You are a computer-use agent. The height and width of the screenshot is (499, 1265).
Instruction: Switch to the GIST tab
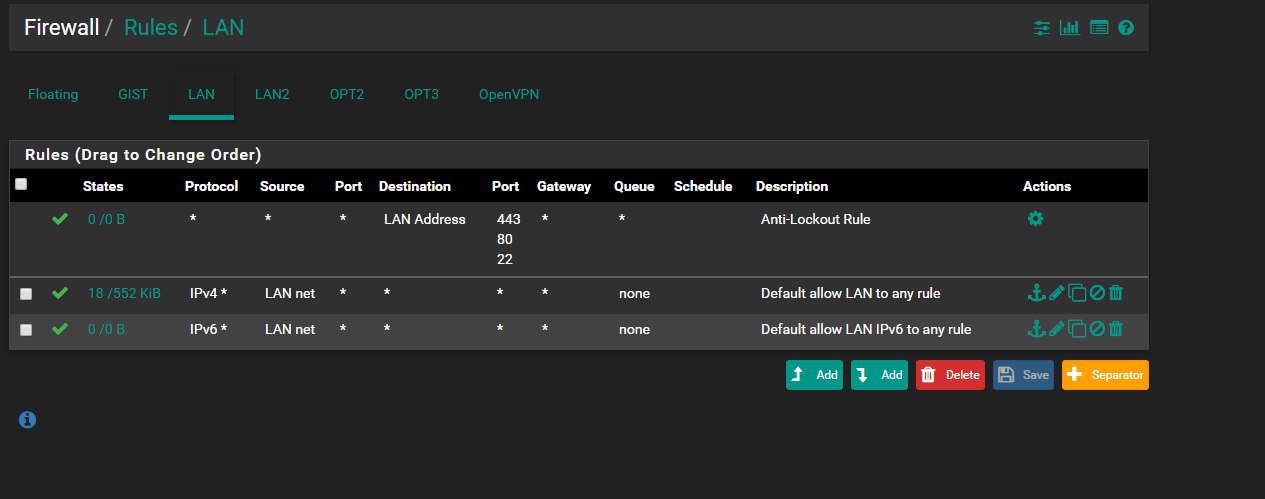tap(133, 94)
